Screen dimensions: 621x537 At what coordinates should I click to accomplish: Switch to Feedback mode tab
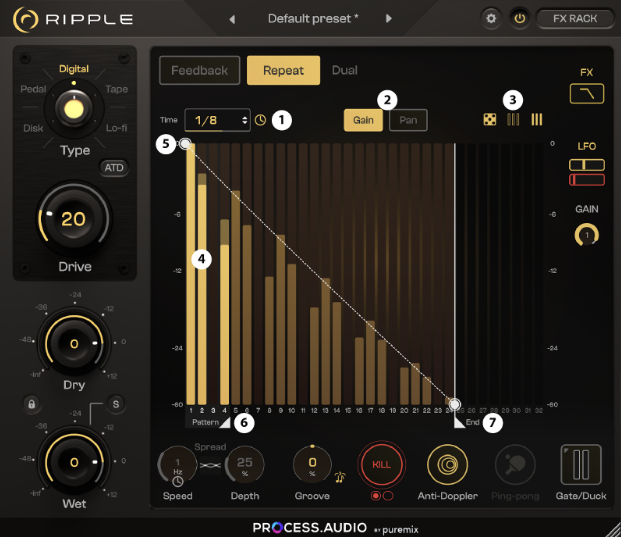[x=200, y=70]
